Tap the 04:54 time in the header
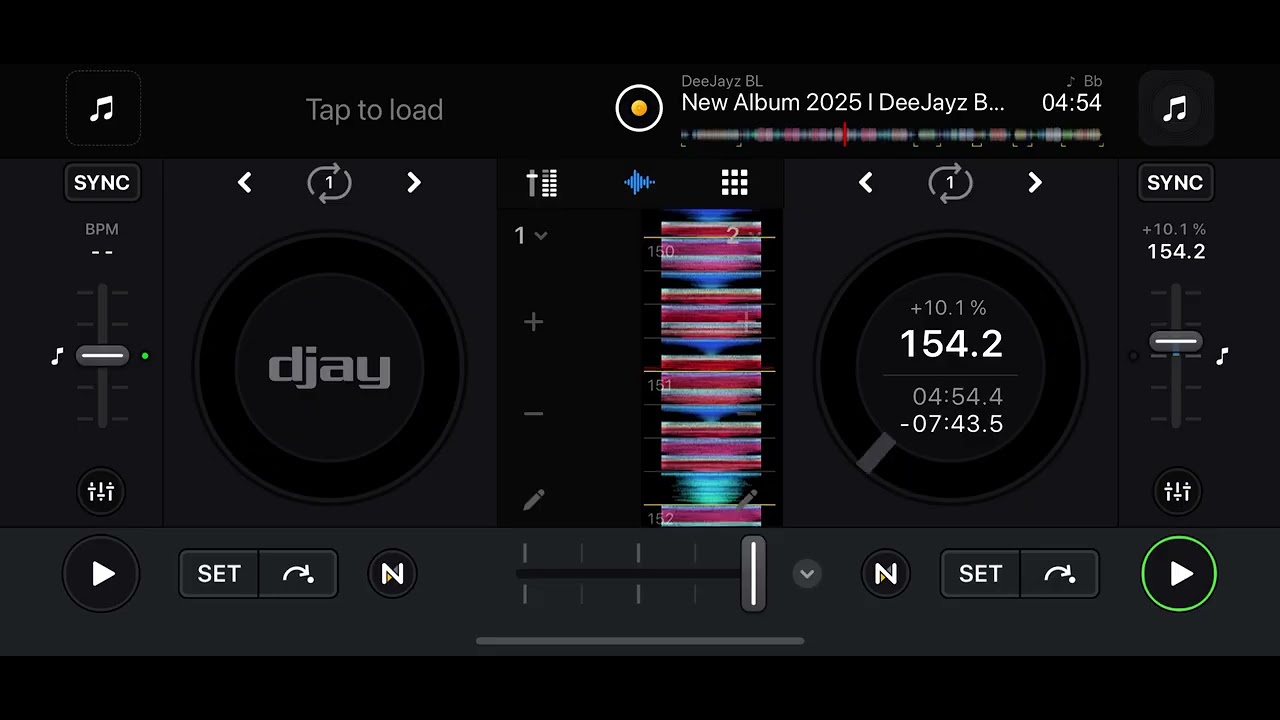 pyautogui.click(x=1072, y=103)
